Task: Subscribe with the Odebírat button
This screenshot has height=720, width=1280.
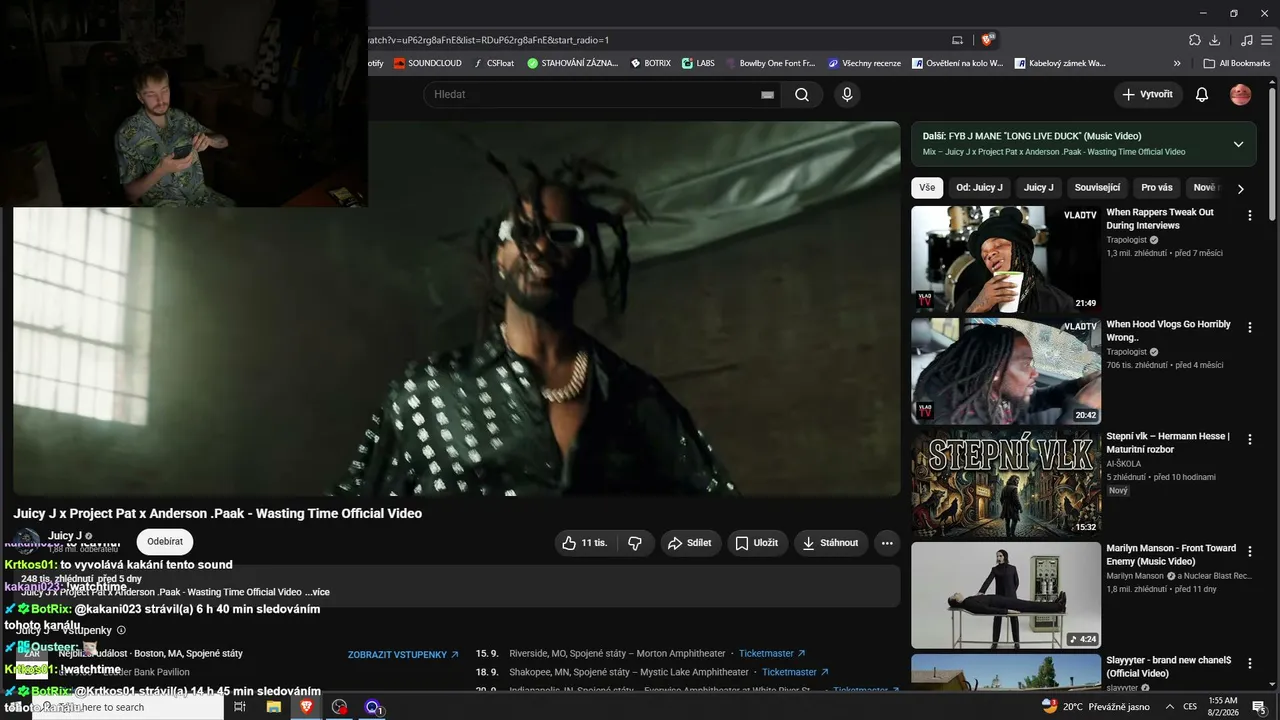Action: (165, 542)
